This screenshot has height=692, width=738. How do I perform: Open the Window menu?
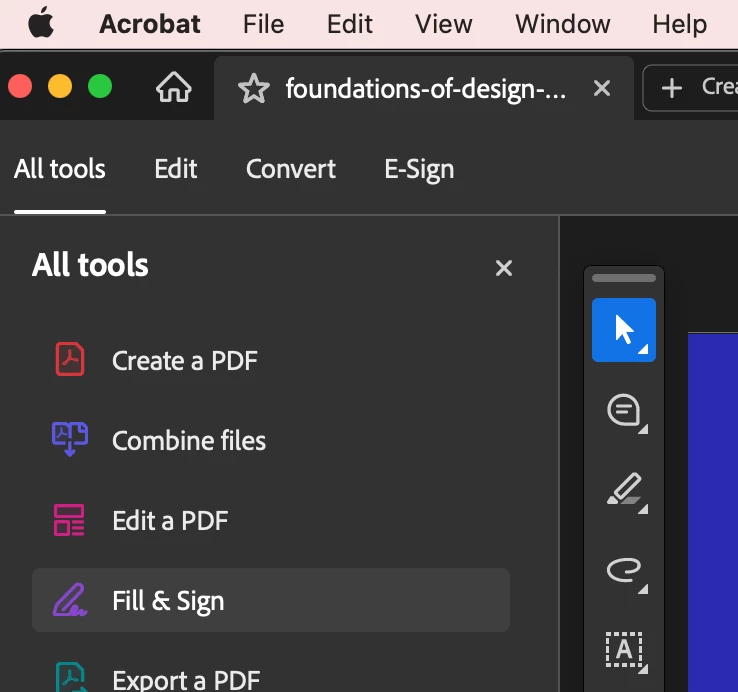tap(562, 24)
